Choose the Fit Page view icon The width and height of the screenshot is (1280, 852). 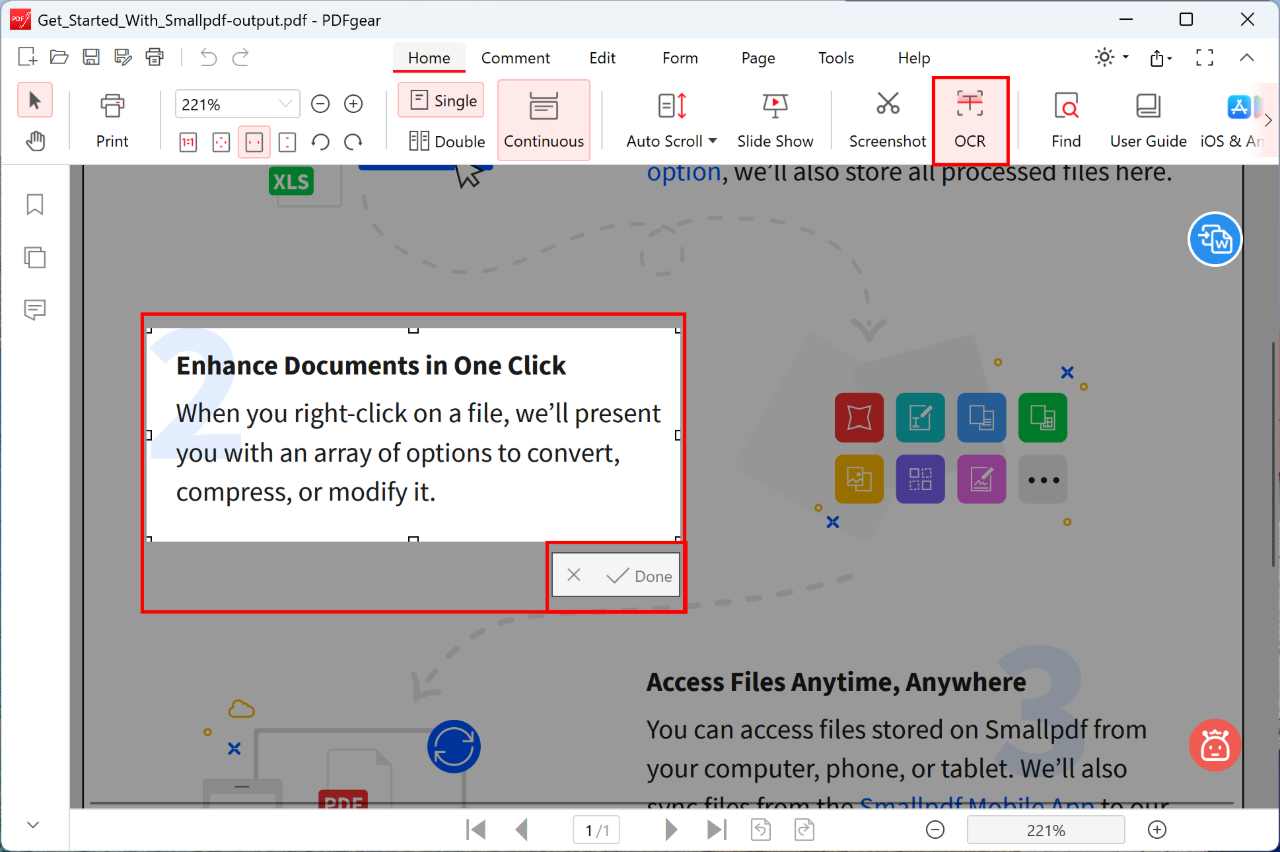coord(221,142)
